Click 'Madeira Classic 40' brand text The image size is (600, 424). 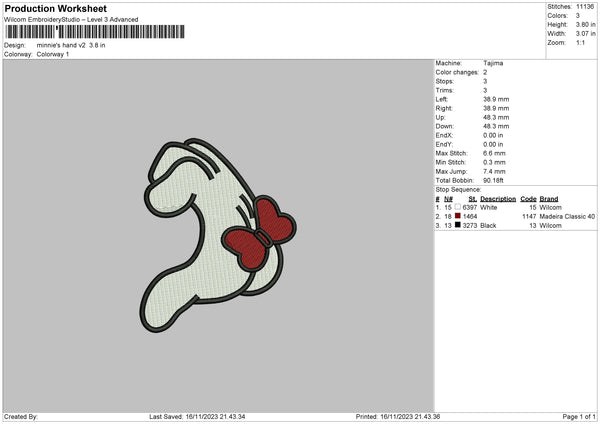pyautogui.click(x=567, y=217)
